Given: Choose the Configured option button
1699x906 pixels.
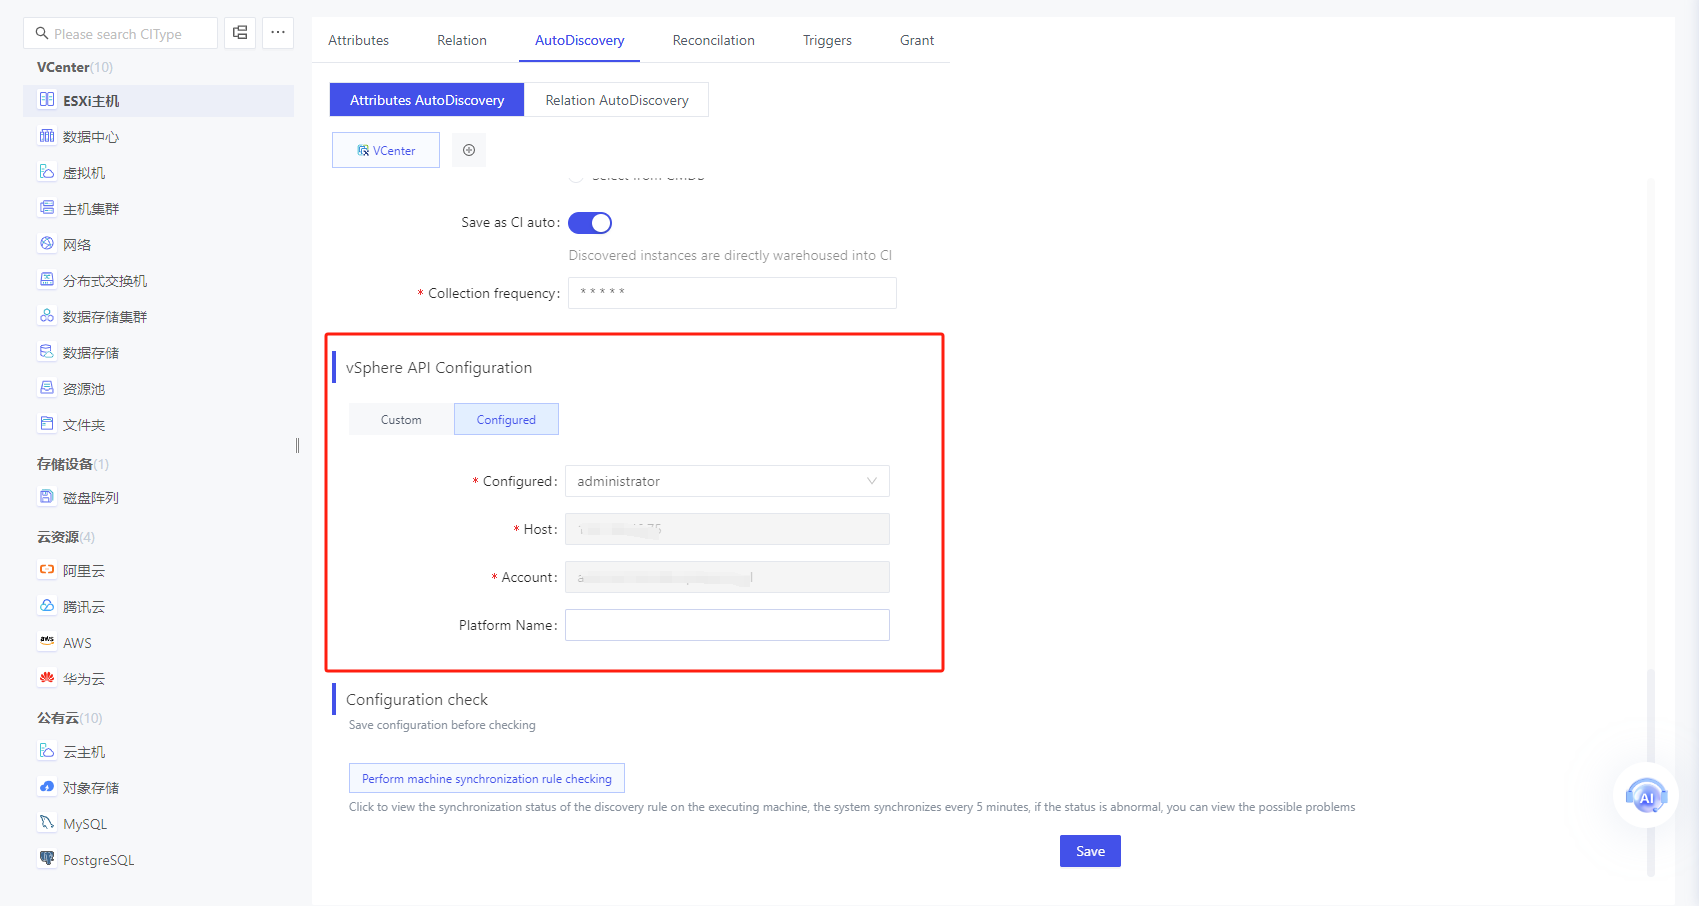Looking at the screenshot, I should pos(506,419).
